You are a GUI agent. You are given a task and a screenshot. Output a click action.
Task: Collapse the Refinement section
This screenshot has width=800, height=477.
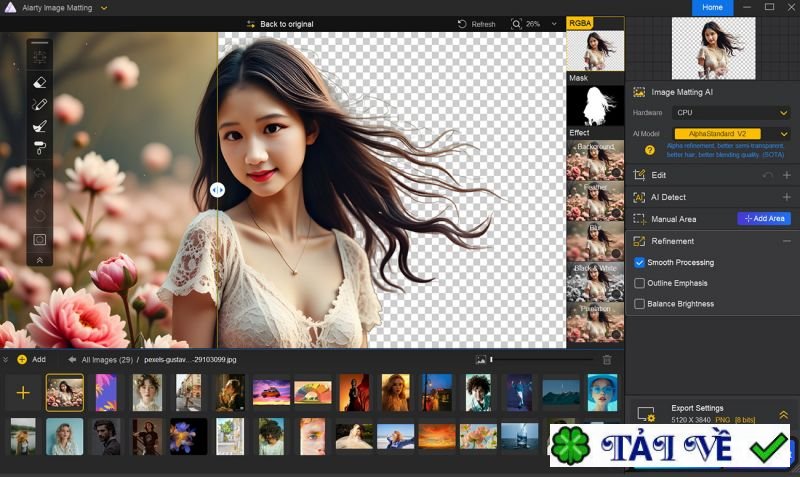(x=786, y=241)
